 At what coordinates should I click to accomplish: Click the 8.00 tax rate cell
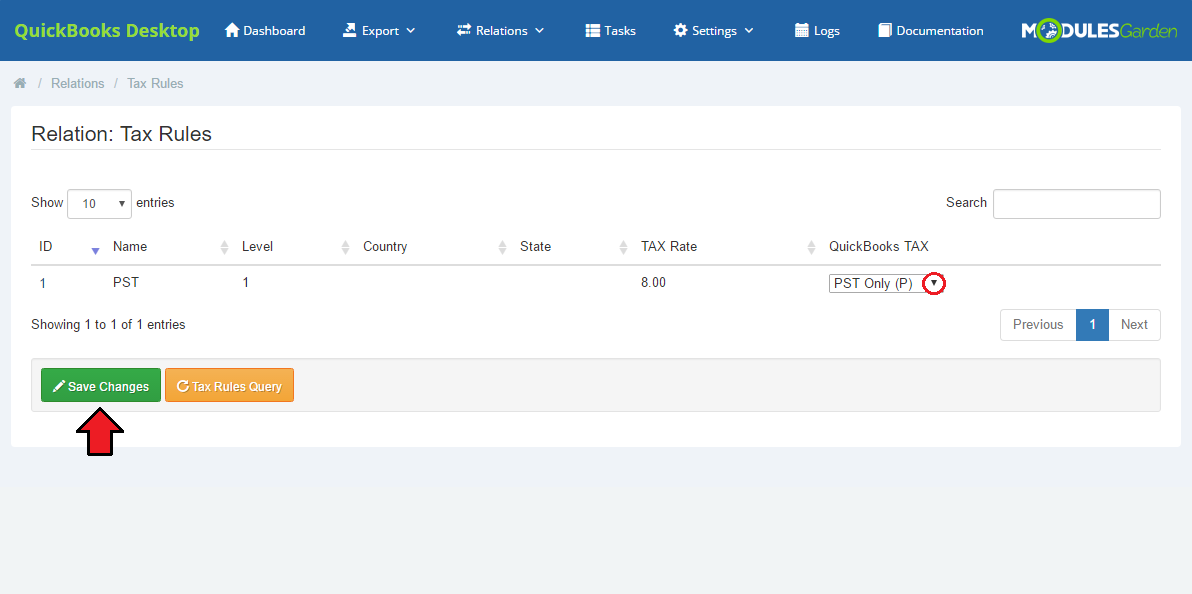coord(653,283)
